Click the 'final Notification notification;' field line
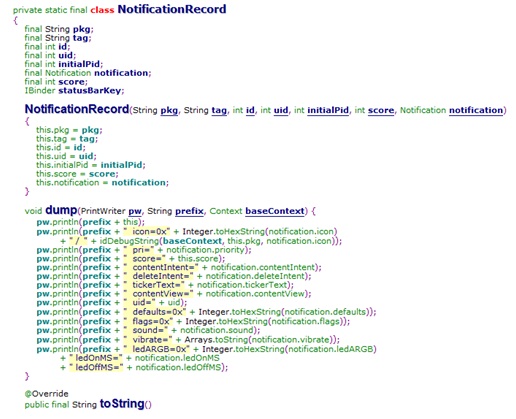The image size is (516, 419). coord(88,73)
